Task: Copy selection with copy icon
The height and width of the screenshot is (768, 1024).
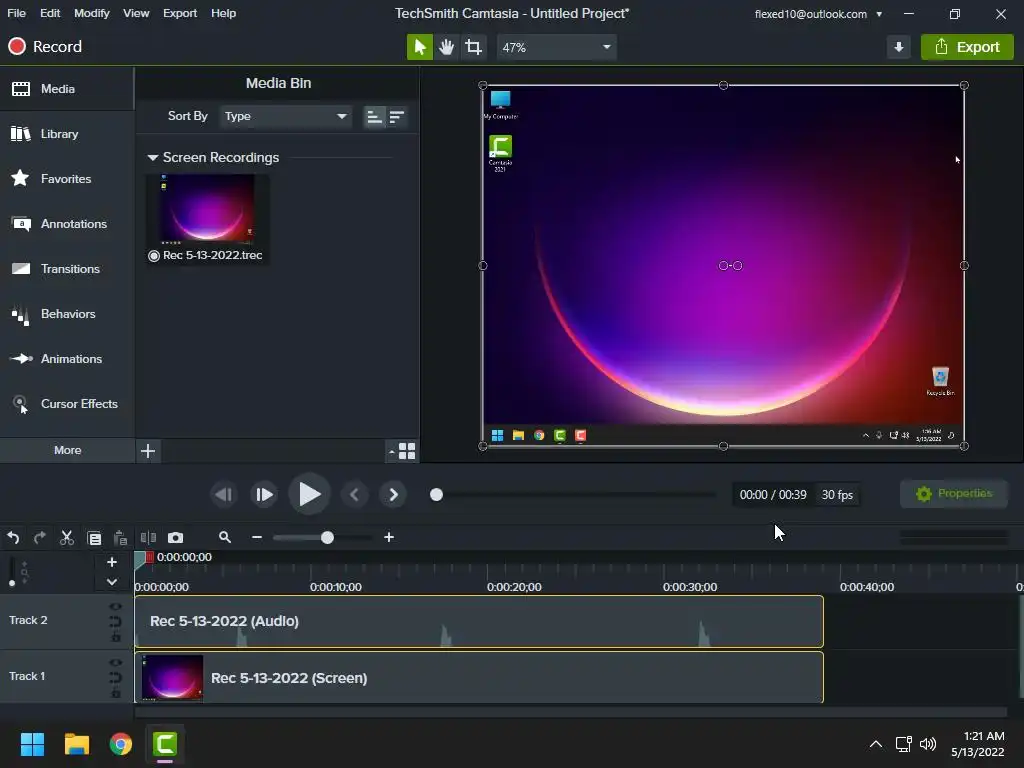Action: tap(94, 537)
